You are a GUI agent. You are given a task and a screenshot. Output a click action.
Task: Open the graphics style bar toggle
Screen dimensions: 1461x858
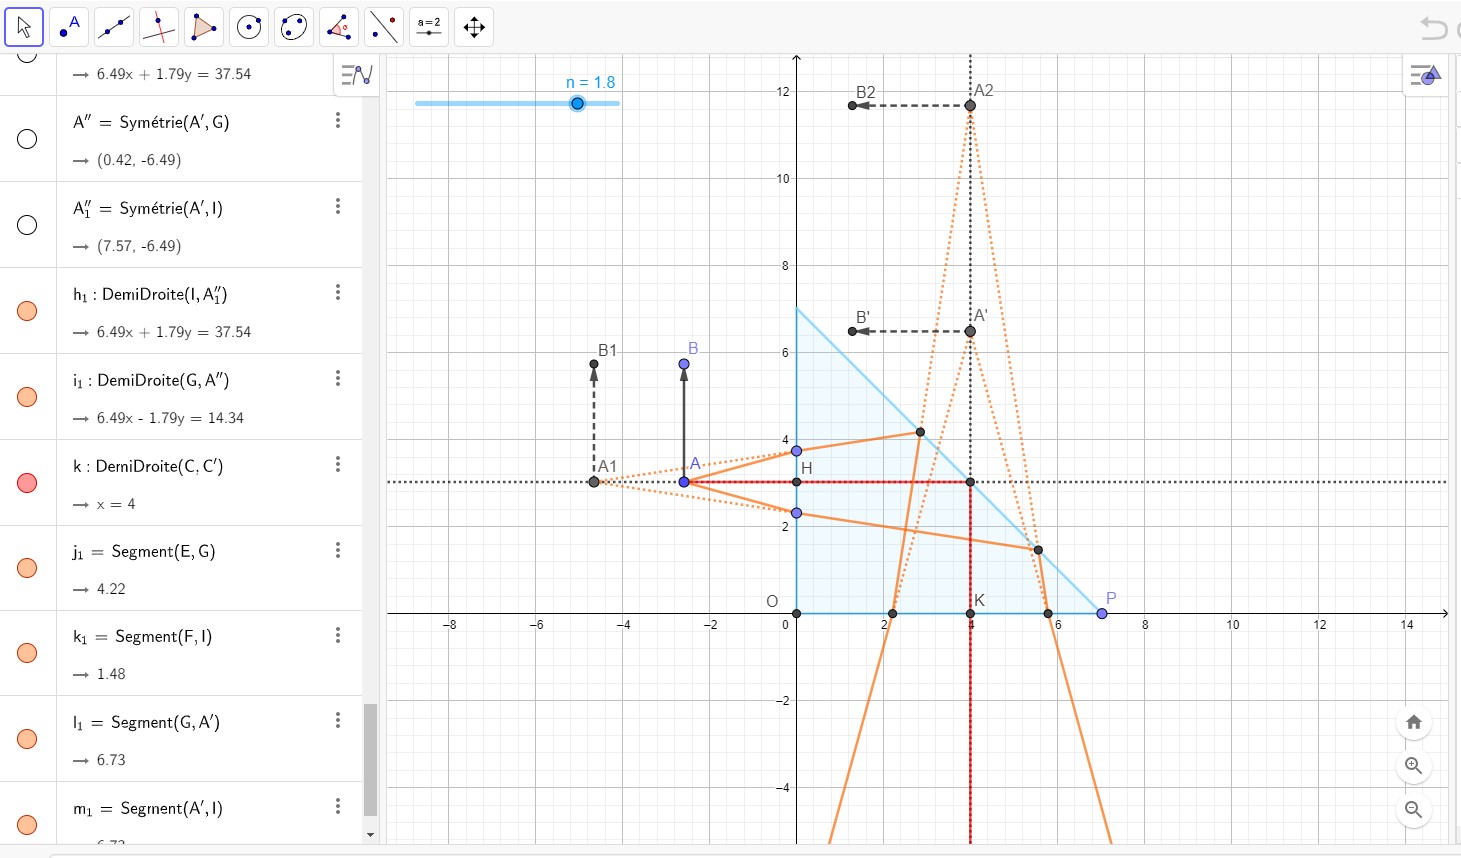point(1425,75)
